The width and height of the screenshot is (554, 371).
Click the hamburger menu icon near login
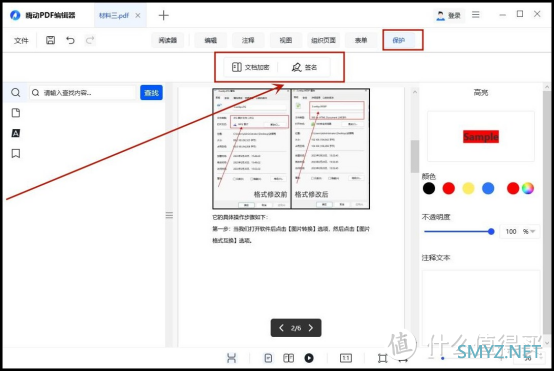[x=476, y=14]
